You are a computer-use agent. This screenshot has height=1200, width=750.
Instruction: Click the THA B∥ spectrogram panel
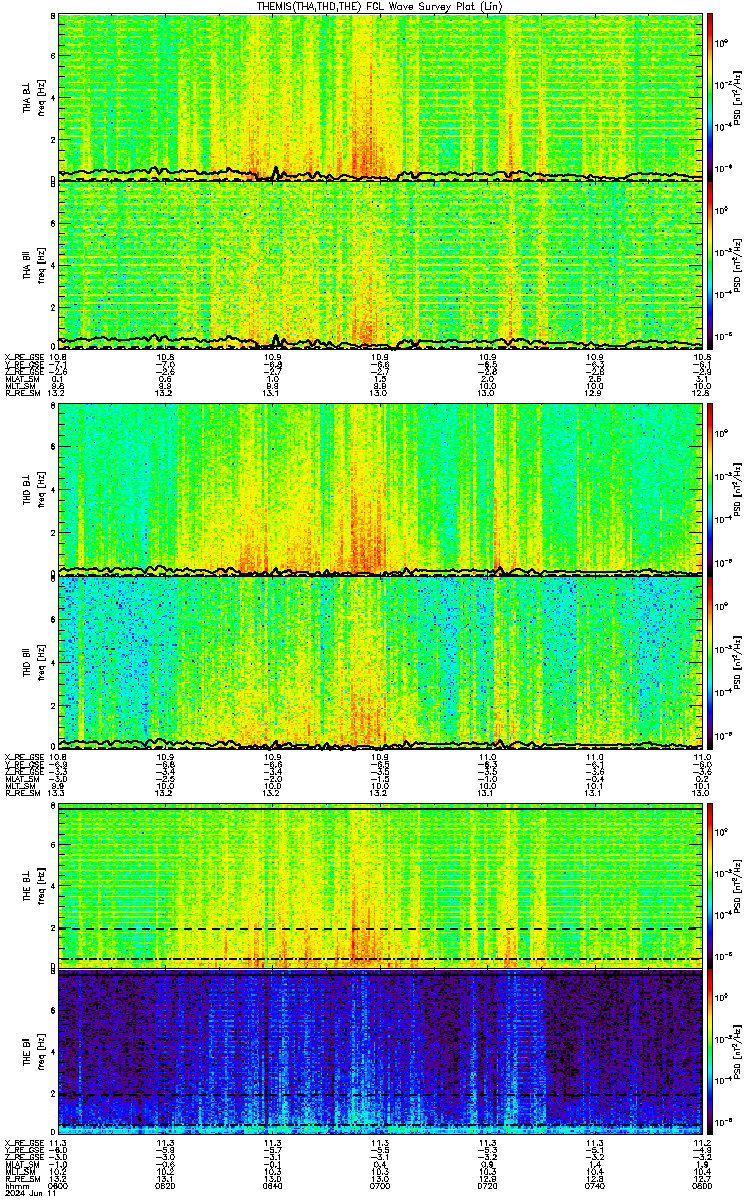pyautogui.click(x=379, y=264)
